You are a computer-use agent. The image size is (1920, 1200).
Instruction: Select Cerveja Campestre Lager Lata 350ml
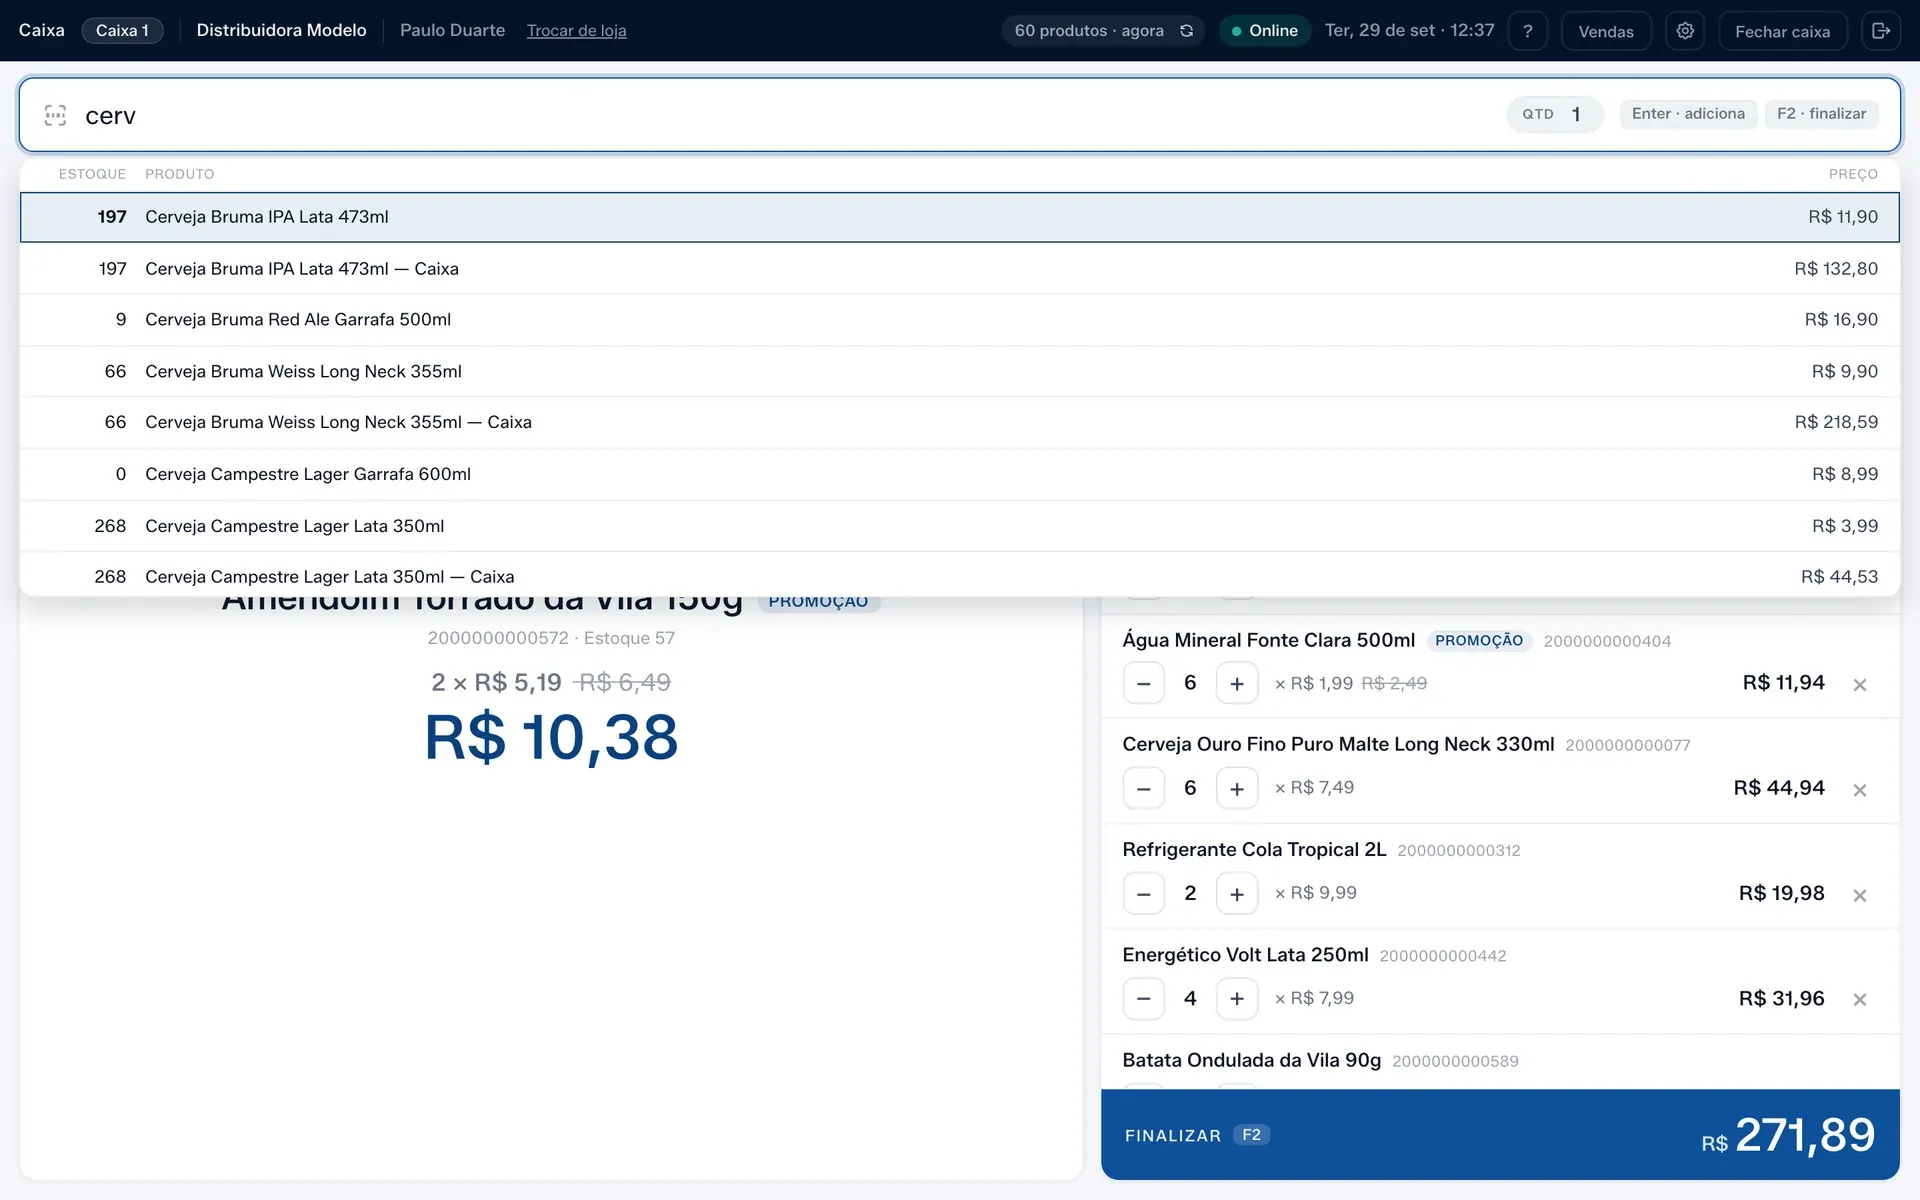click(960, 526)
